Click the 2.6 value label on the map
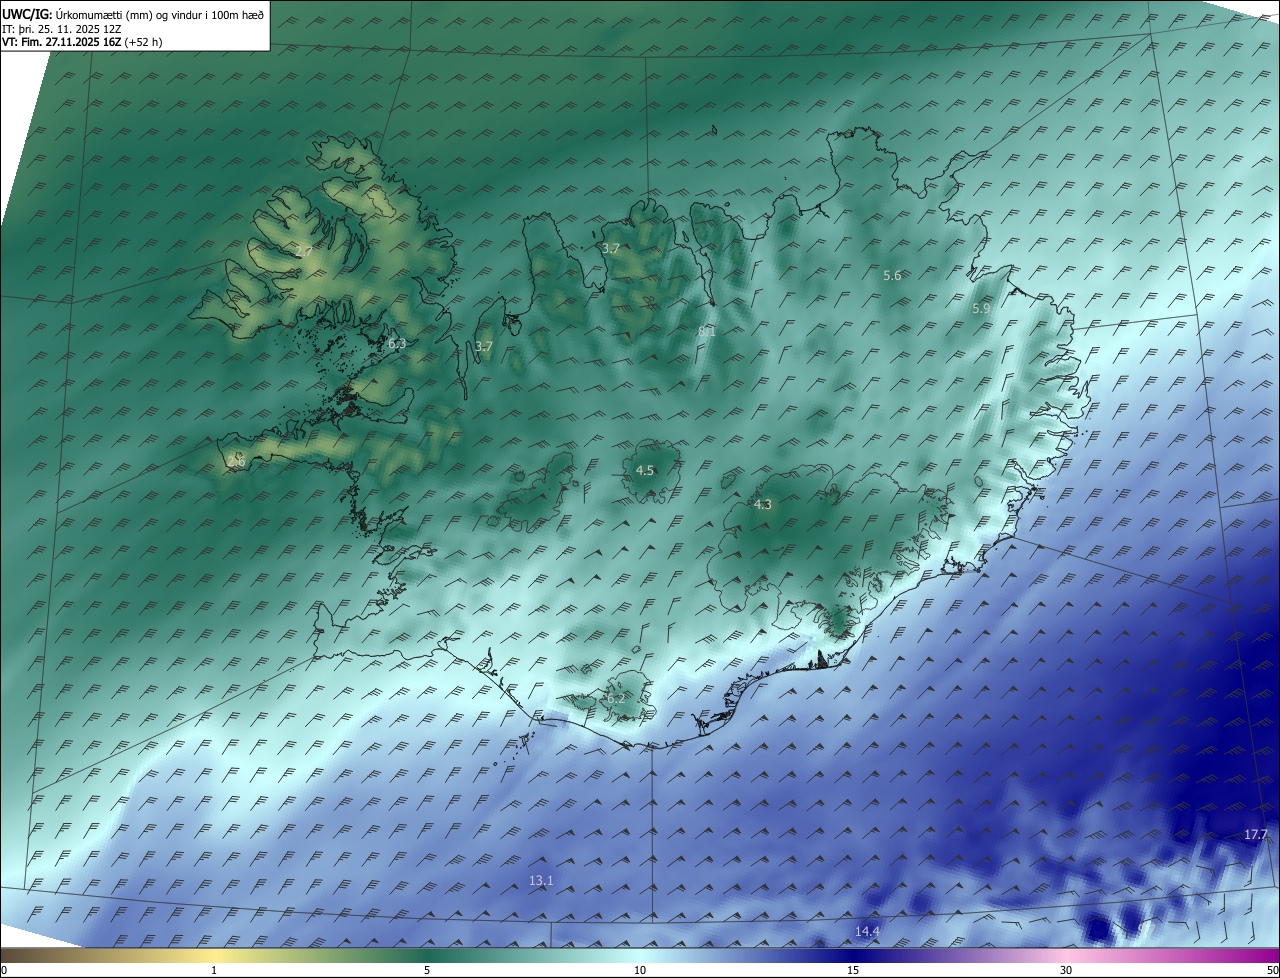The image size is (1280, 978). point(237,461)
